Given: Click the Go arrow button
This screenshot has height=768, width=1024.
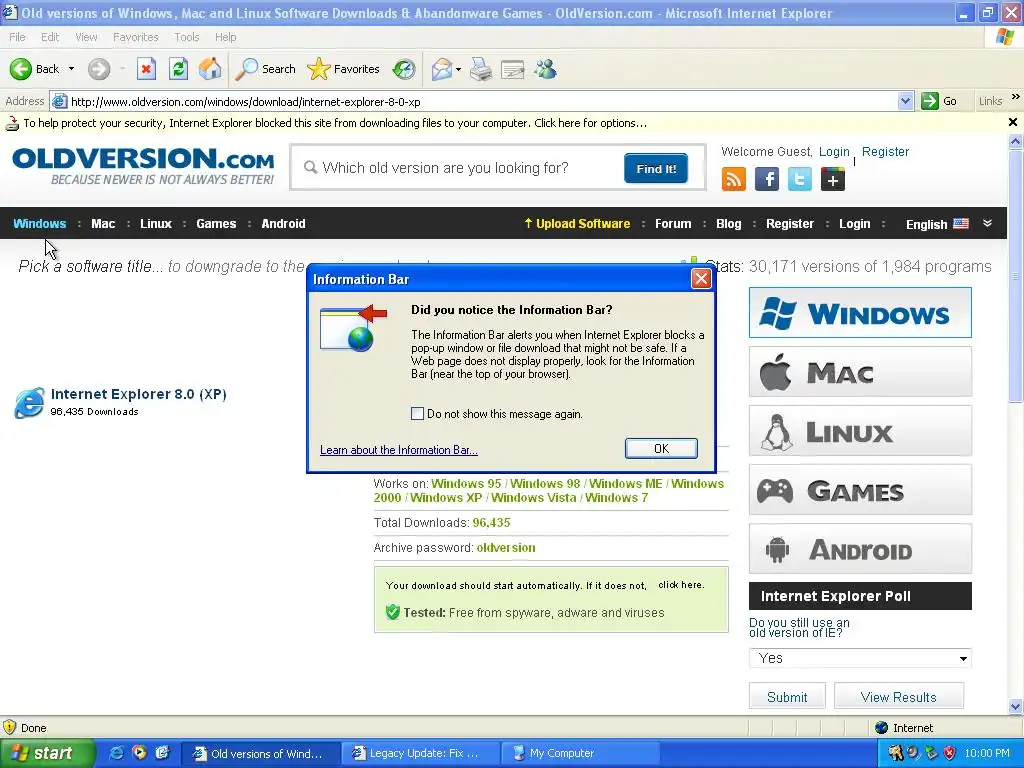Looking at the screenshot, I should click(939, 101).
